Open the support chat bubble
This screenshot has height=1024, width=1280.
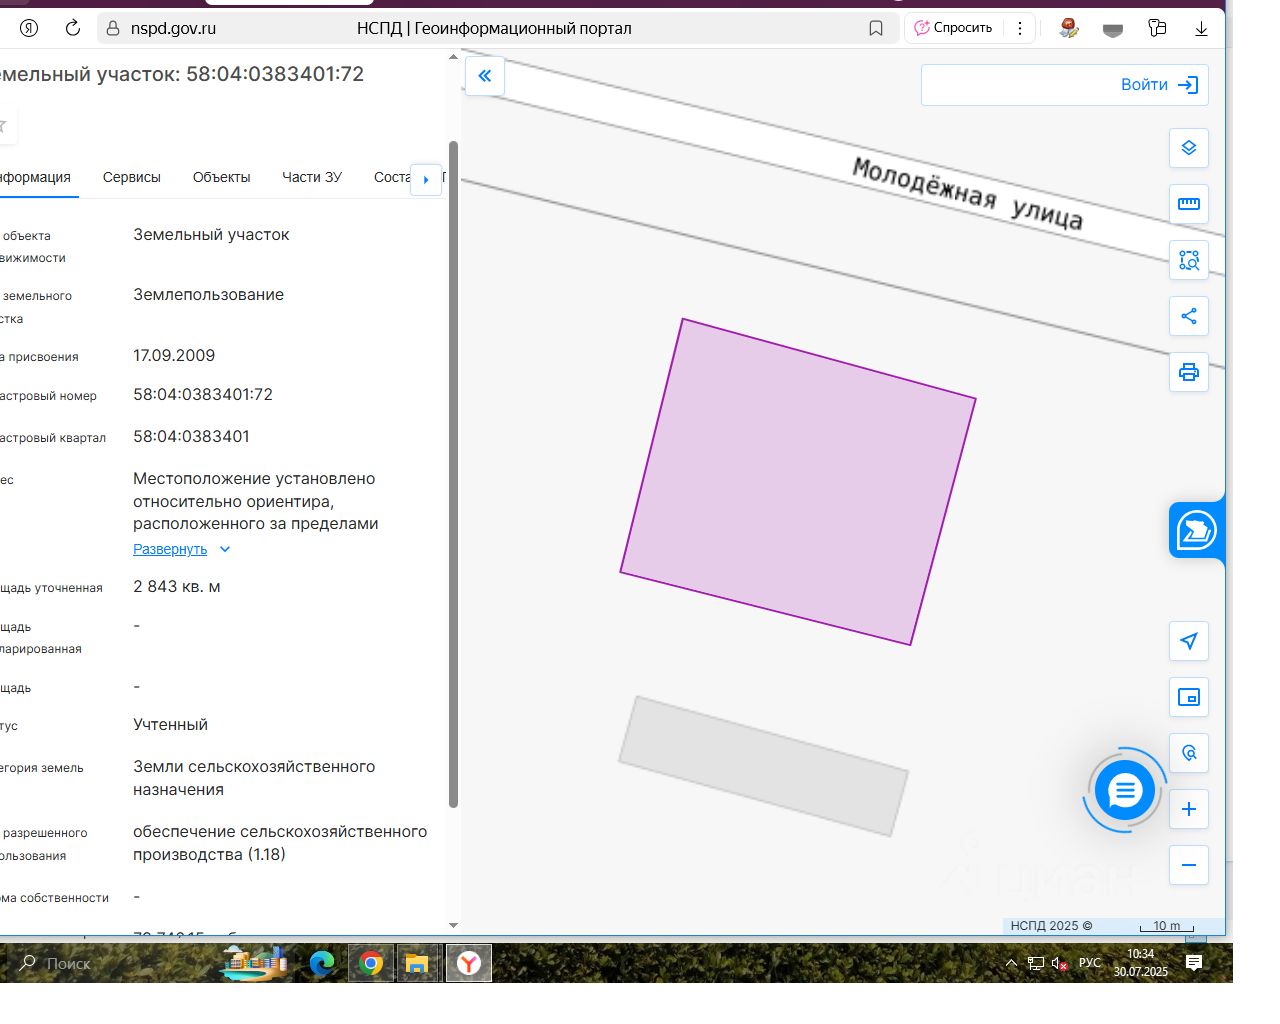pyautogui.click(x=1125, y=791)
